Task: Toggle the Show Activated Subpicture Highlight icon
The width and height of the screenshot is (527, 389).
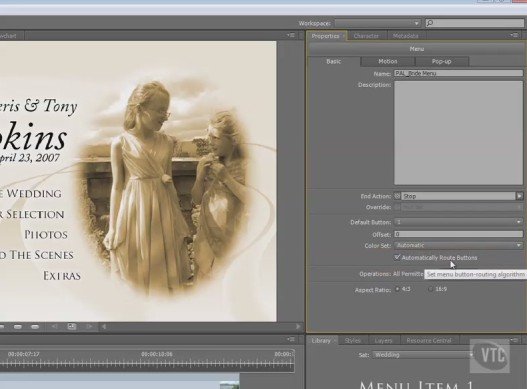Action: [x=35, y=326]
